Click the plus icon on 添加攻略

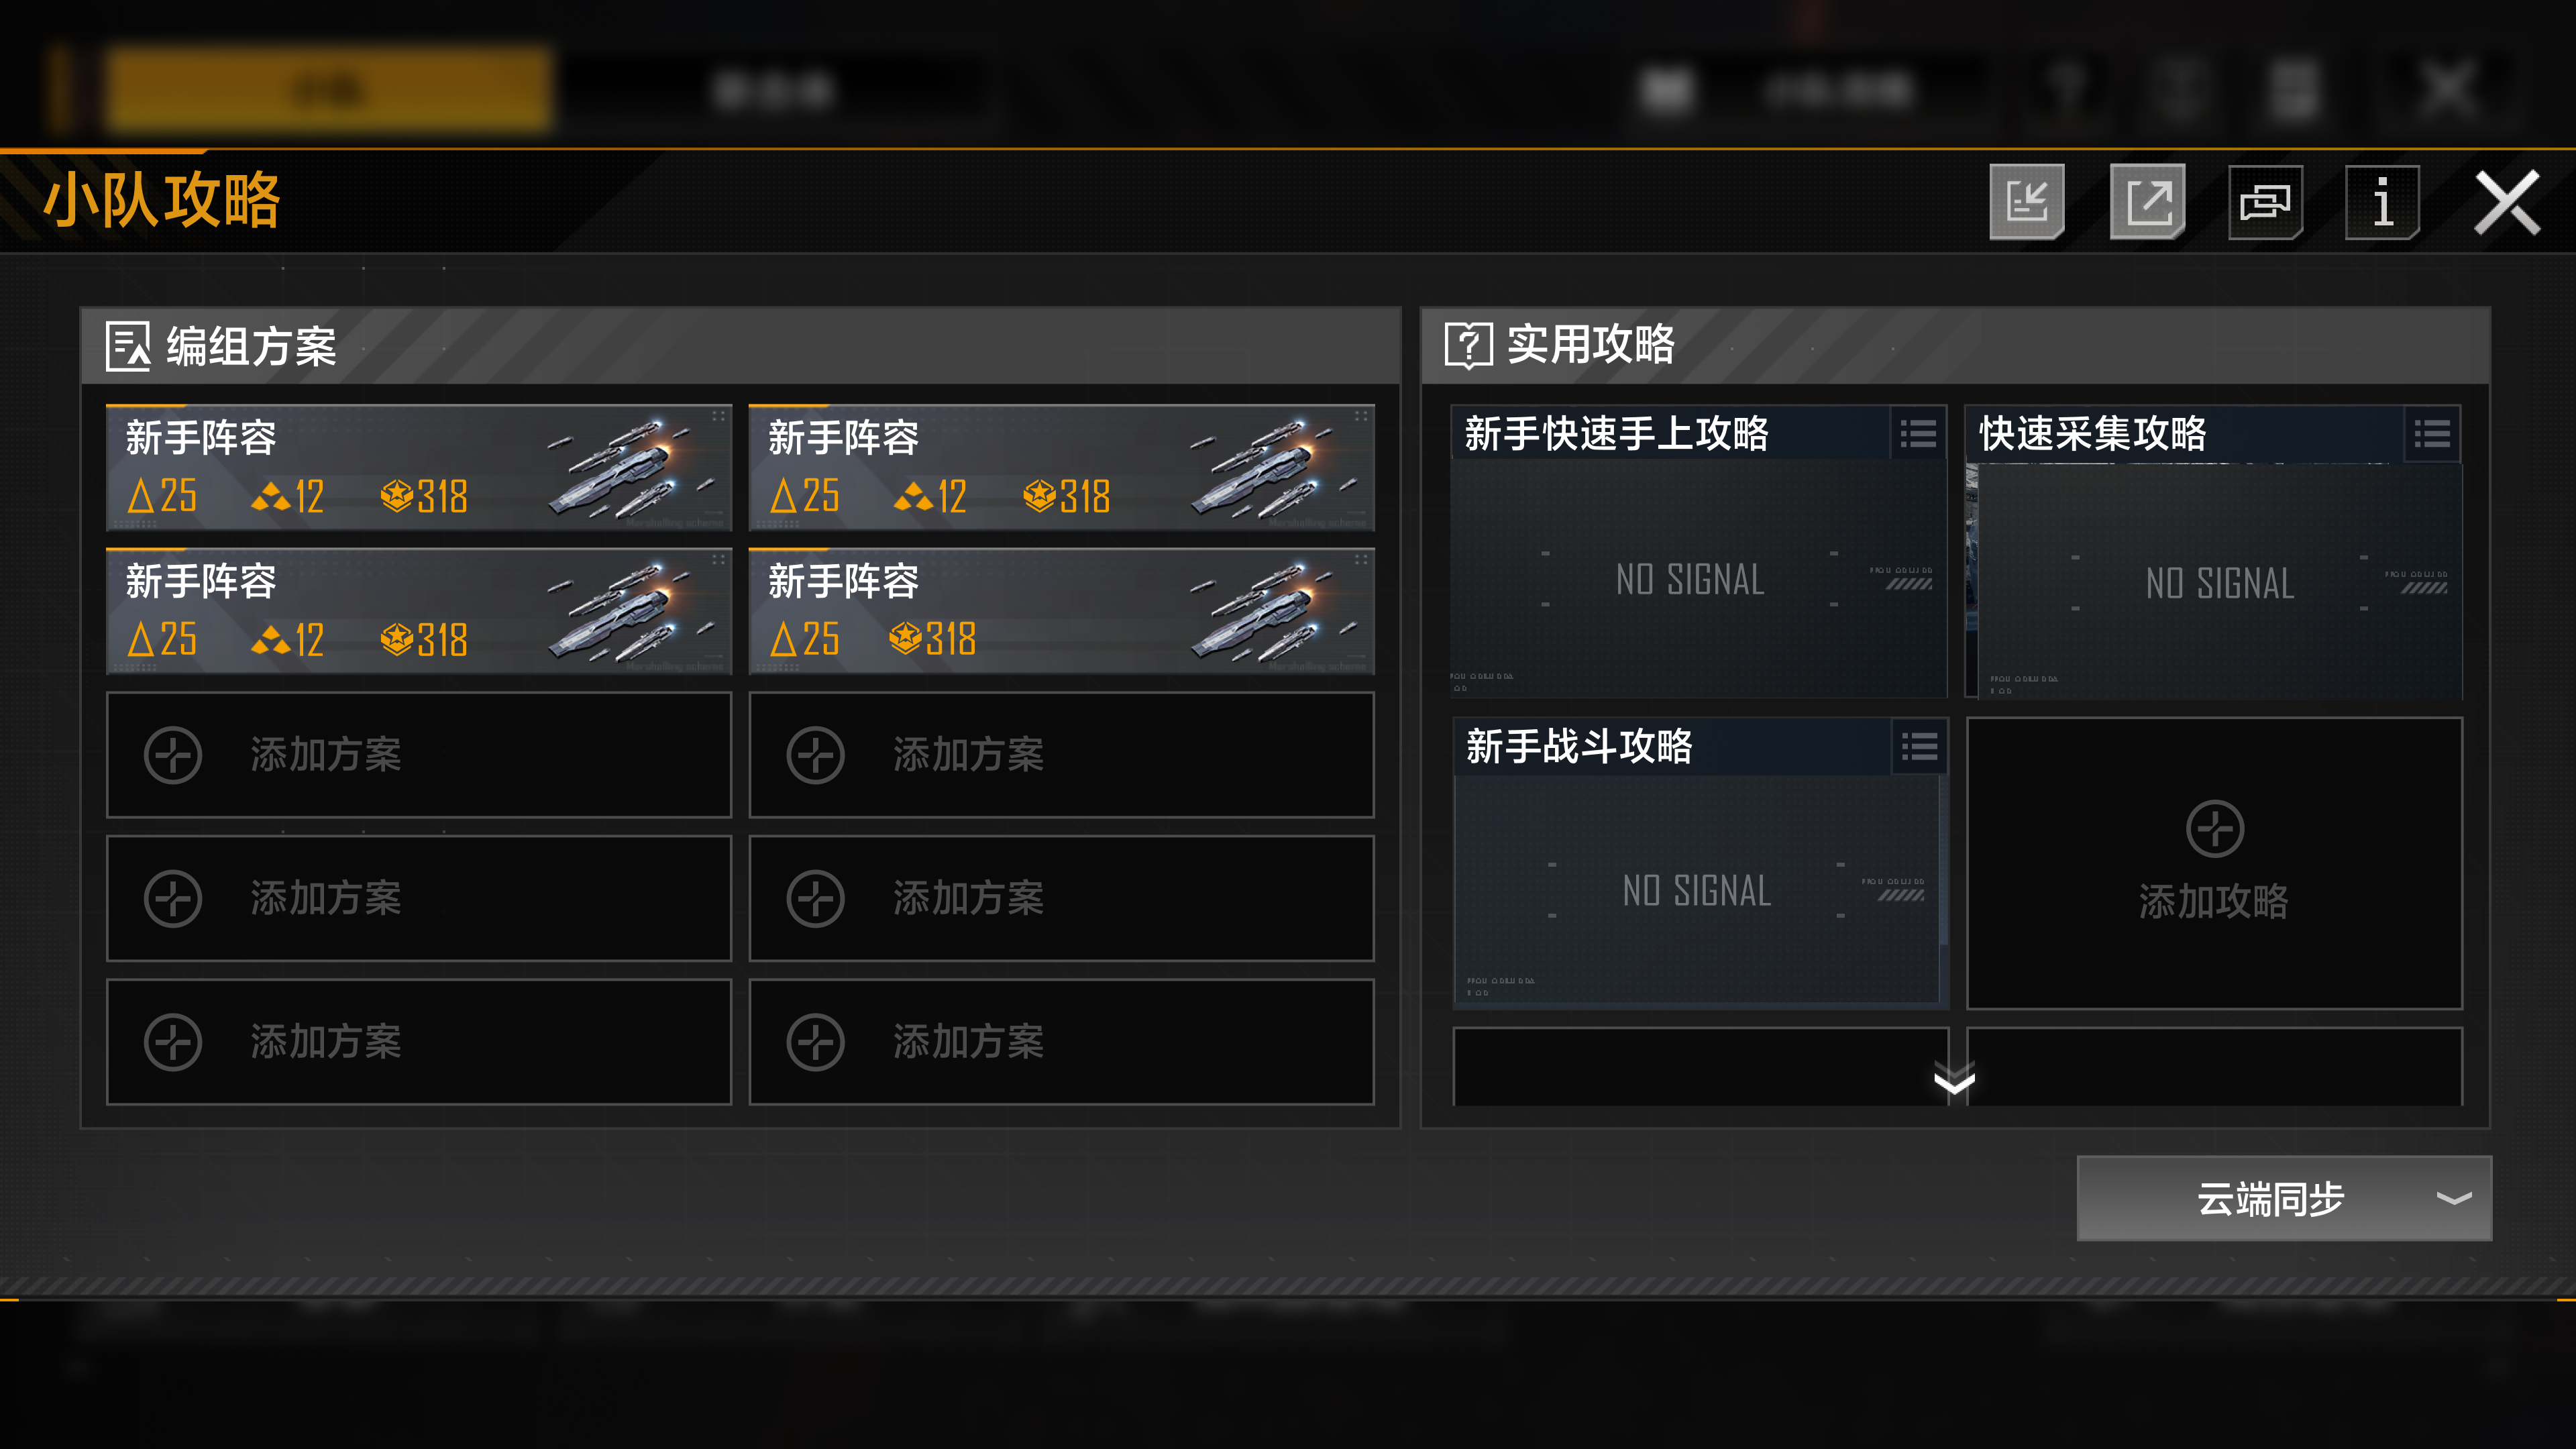pos(2215,828)
